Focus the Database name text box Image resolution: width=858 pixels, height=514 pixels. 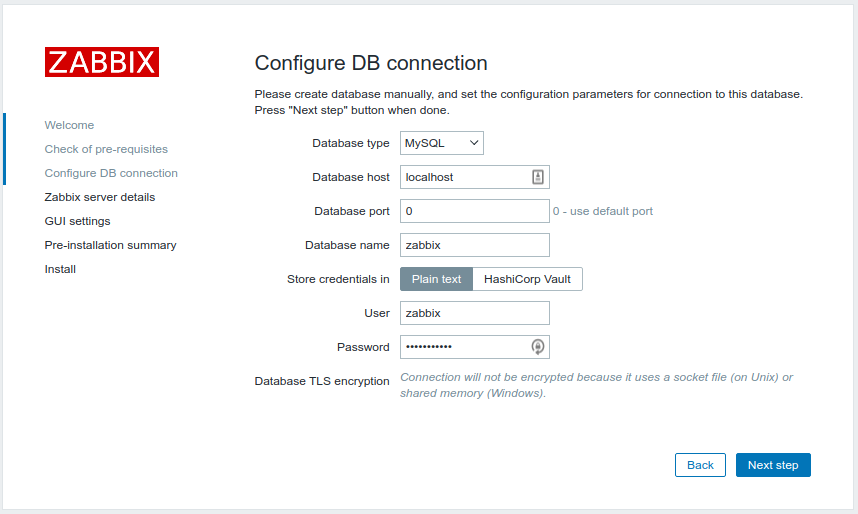(x=474, y=245)
